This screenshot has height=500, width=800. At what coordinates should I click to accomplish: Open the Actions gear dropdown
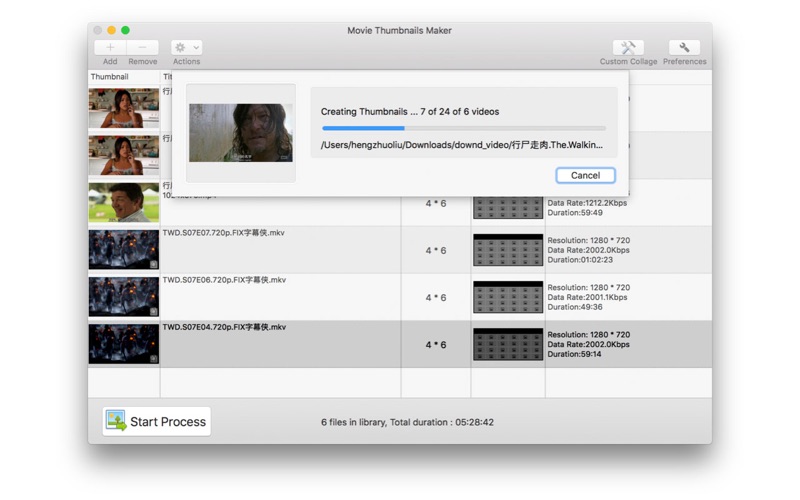(186, 47)
